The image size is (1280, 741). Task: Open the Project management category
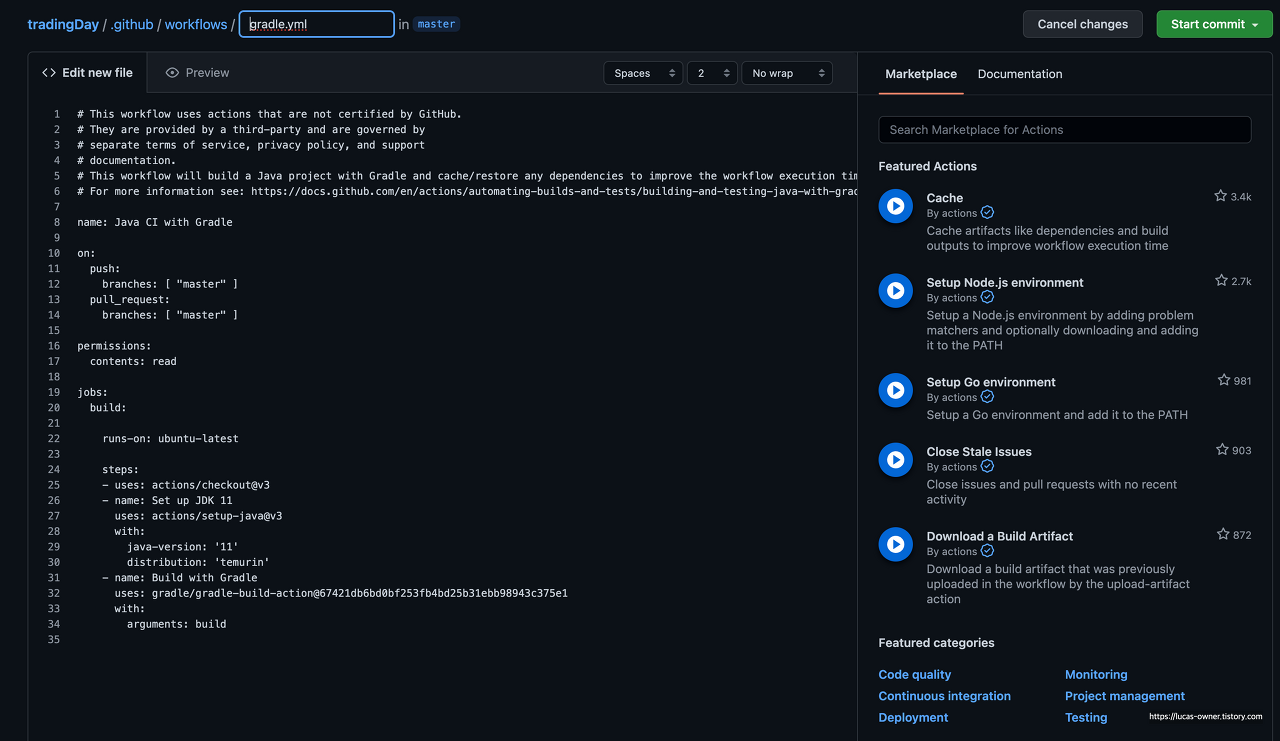(x=1125, y=696)
